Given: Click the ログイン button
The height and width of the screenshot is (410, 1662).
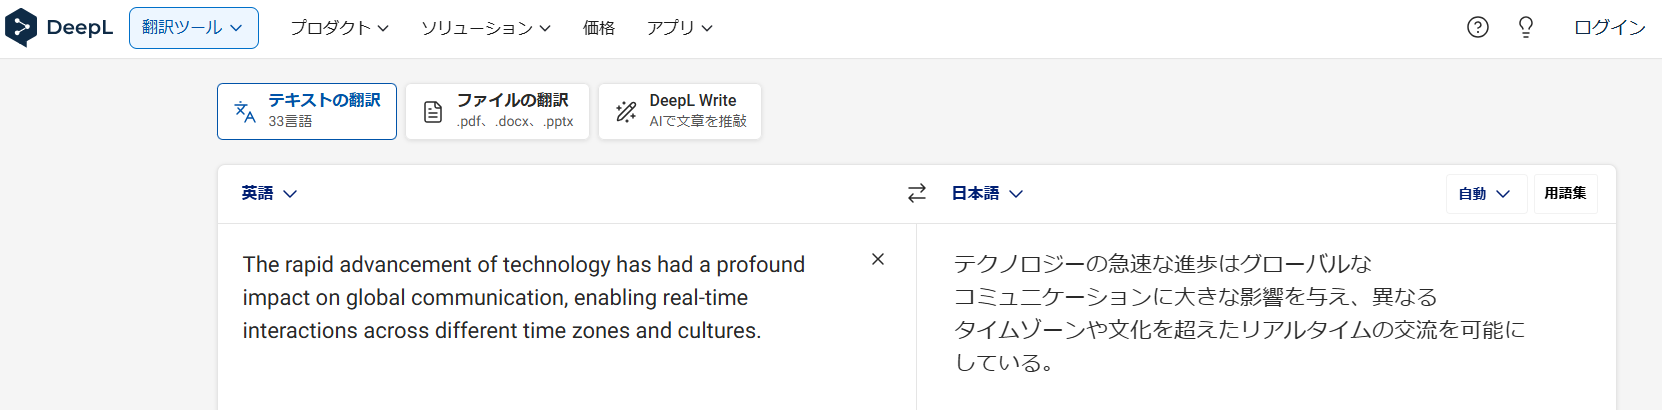Looking at the screenshot, I should pos(1609,28).
